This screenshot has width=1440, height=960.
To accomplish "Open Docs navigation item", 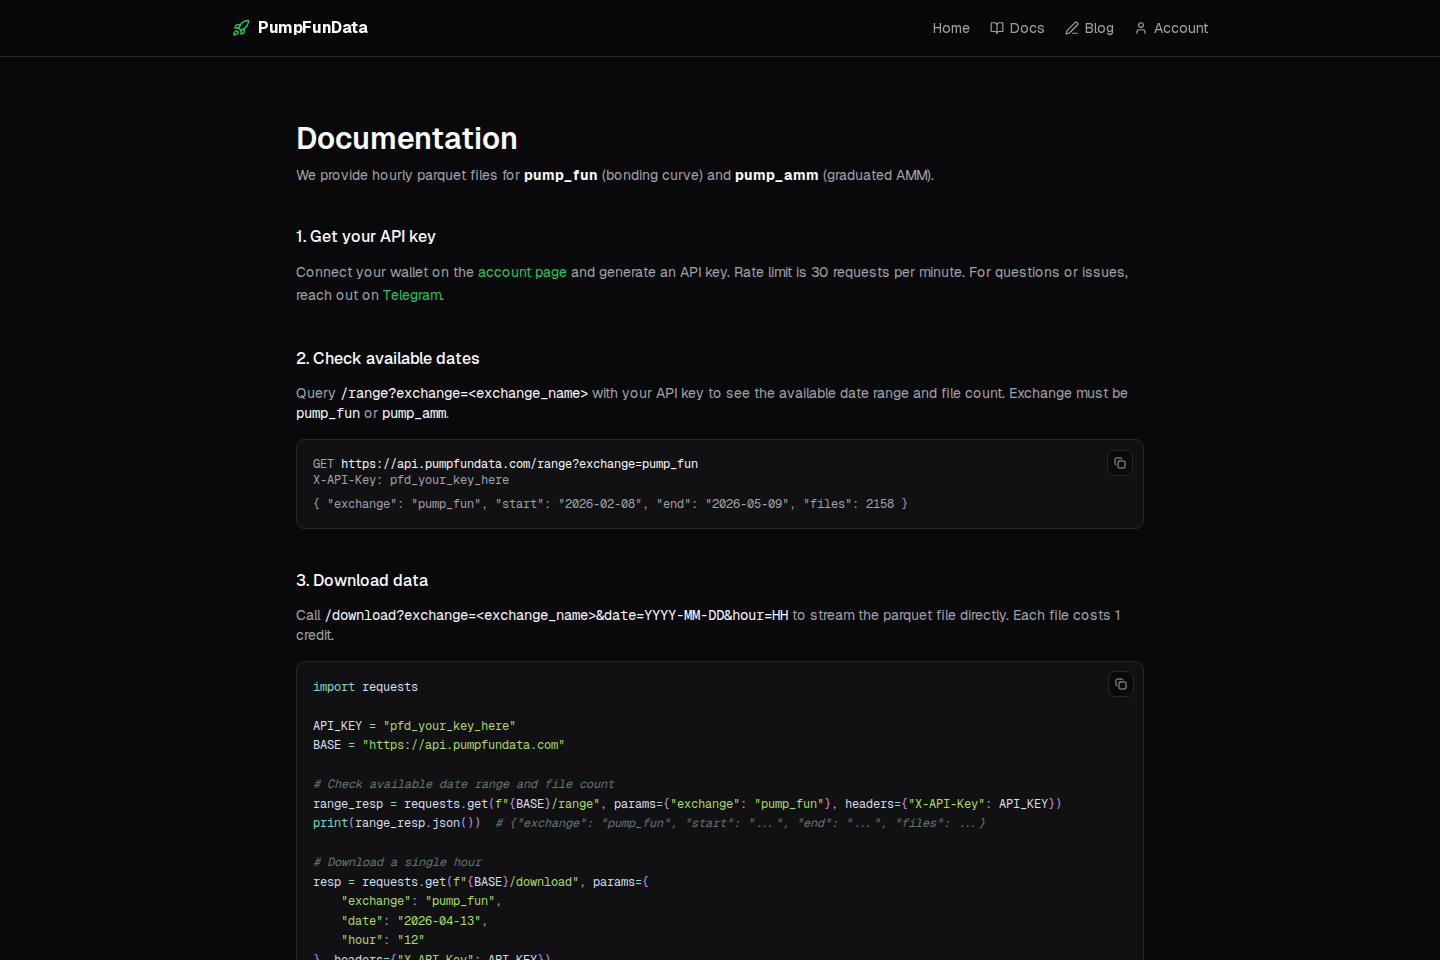I will (1017, 28).
